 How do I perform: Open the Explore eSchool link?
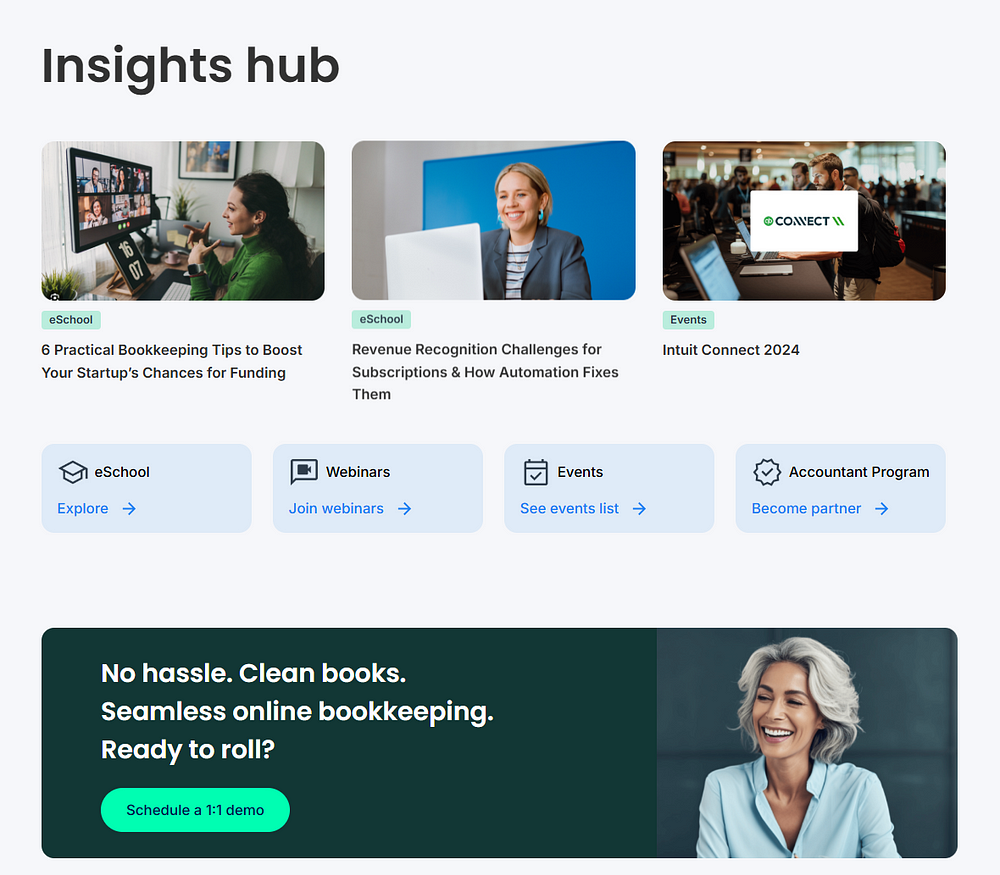83,508
